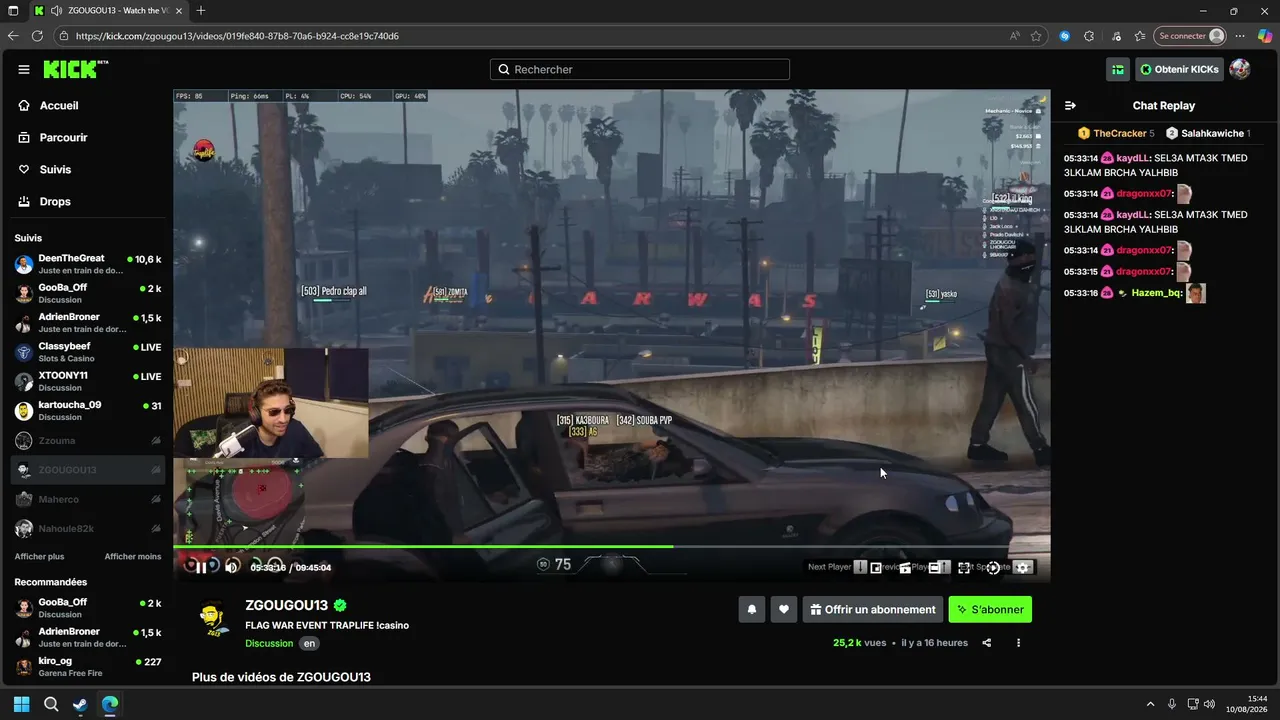Image resolution: width=1280 pixels, height=720 pixels.
Task: Open kiro_og recommended channel
Action: click(88, 667)
